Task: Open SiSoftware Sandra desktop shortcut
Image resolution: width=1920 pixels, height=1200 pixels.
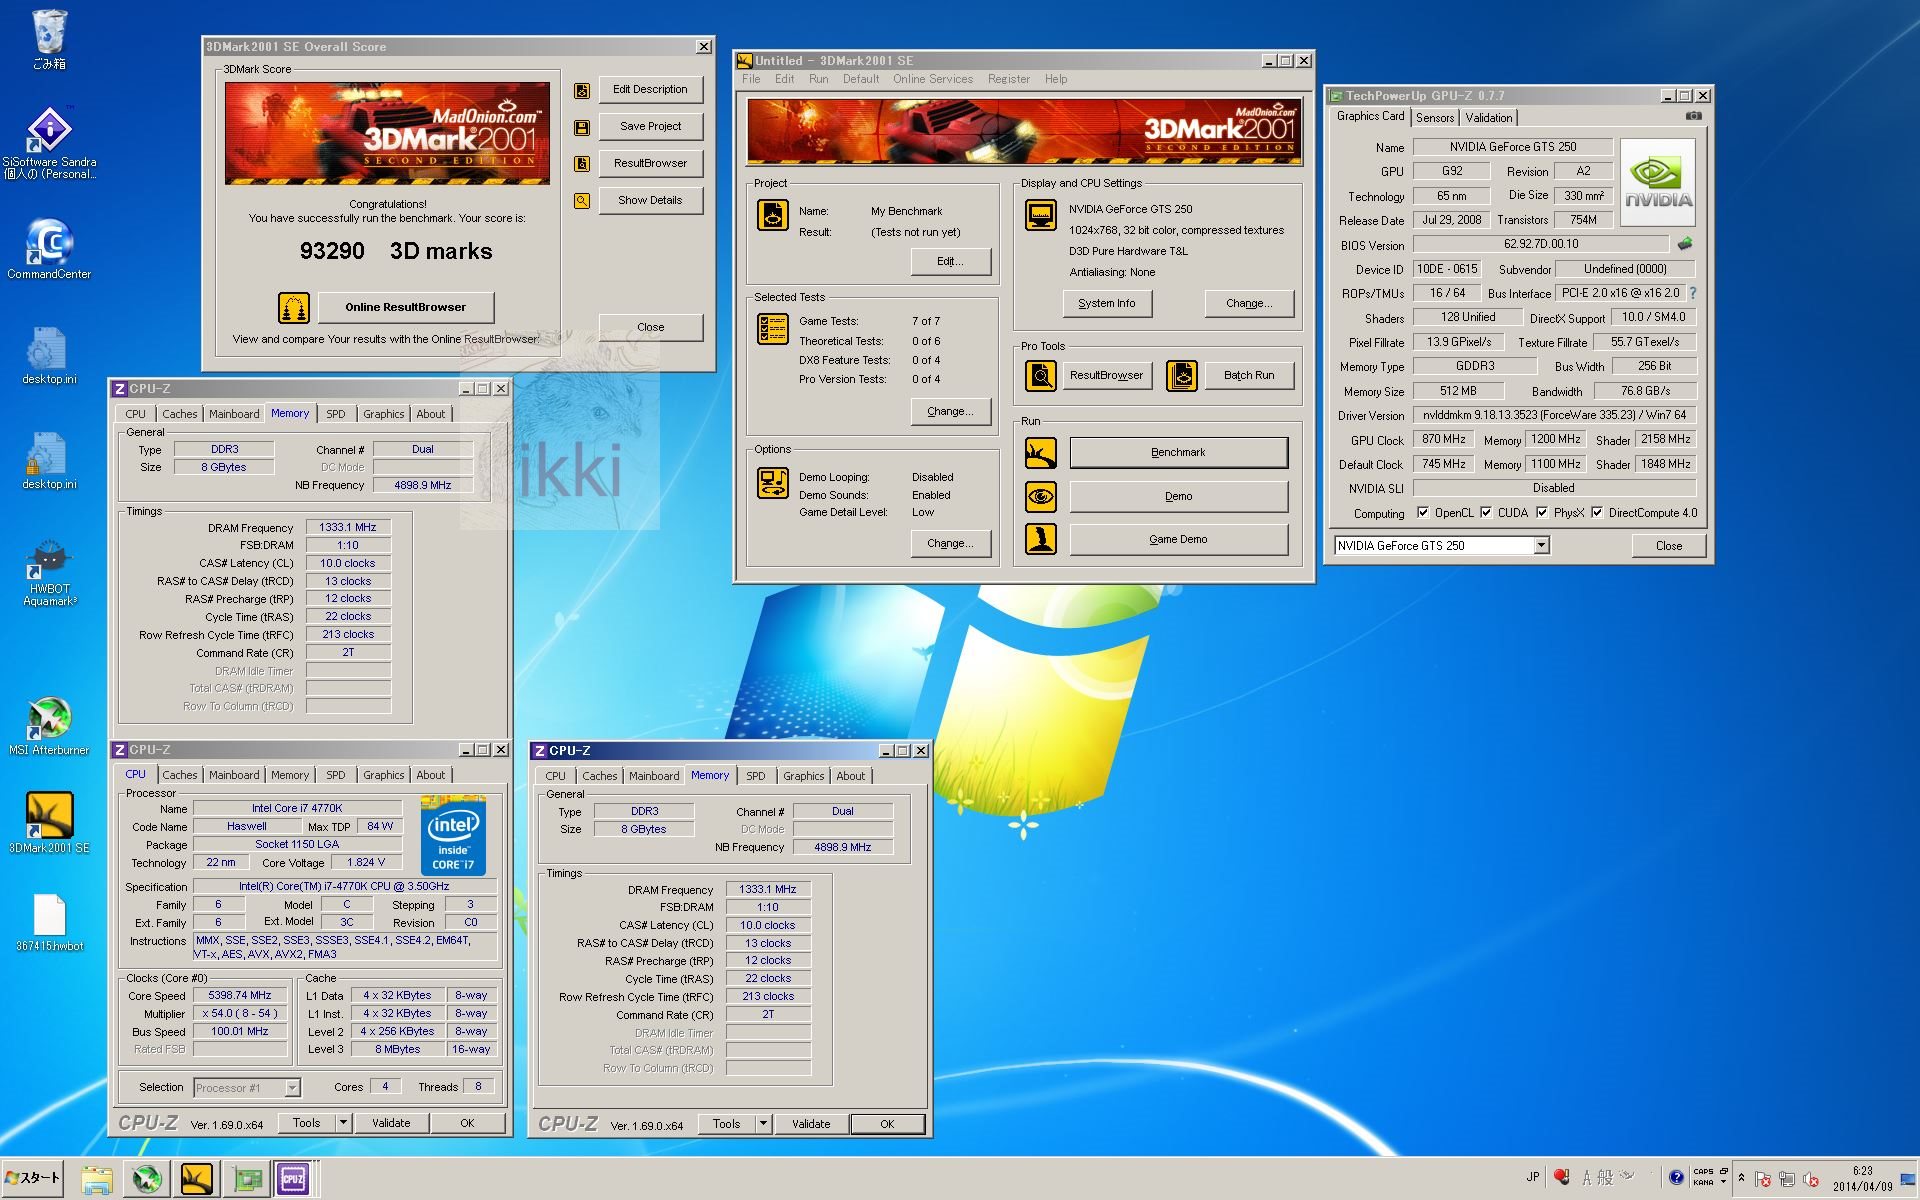Action: tap(49, 143)
